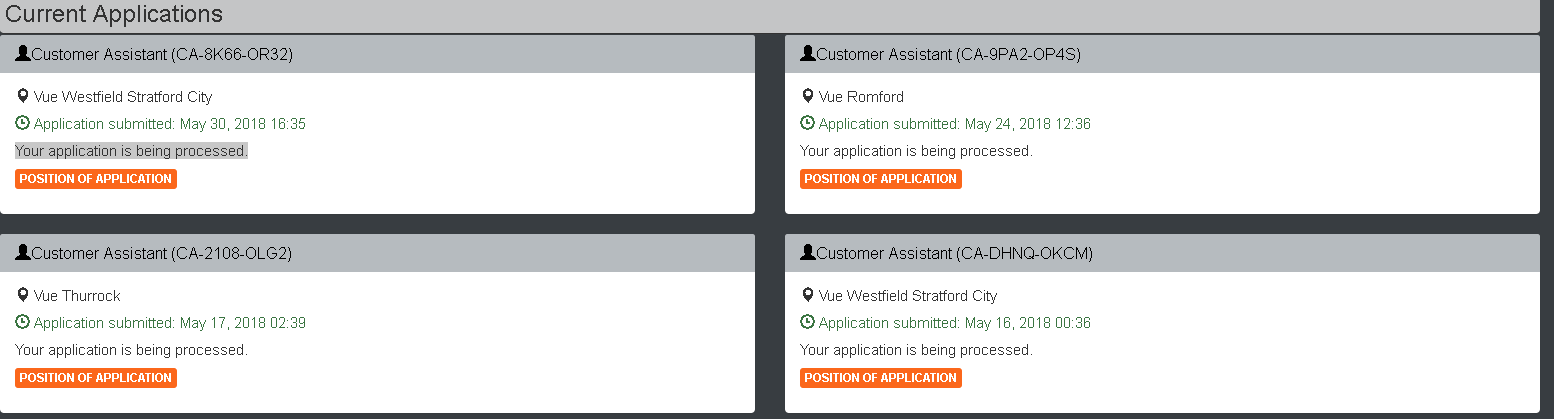Select Customer Assistant (CA-DHNQ-OKCM) header
This screenshot has width=1554, height=419.
[1162, 253]
